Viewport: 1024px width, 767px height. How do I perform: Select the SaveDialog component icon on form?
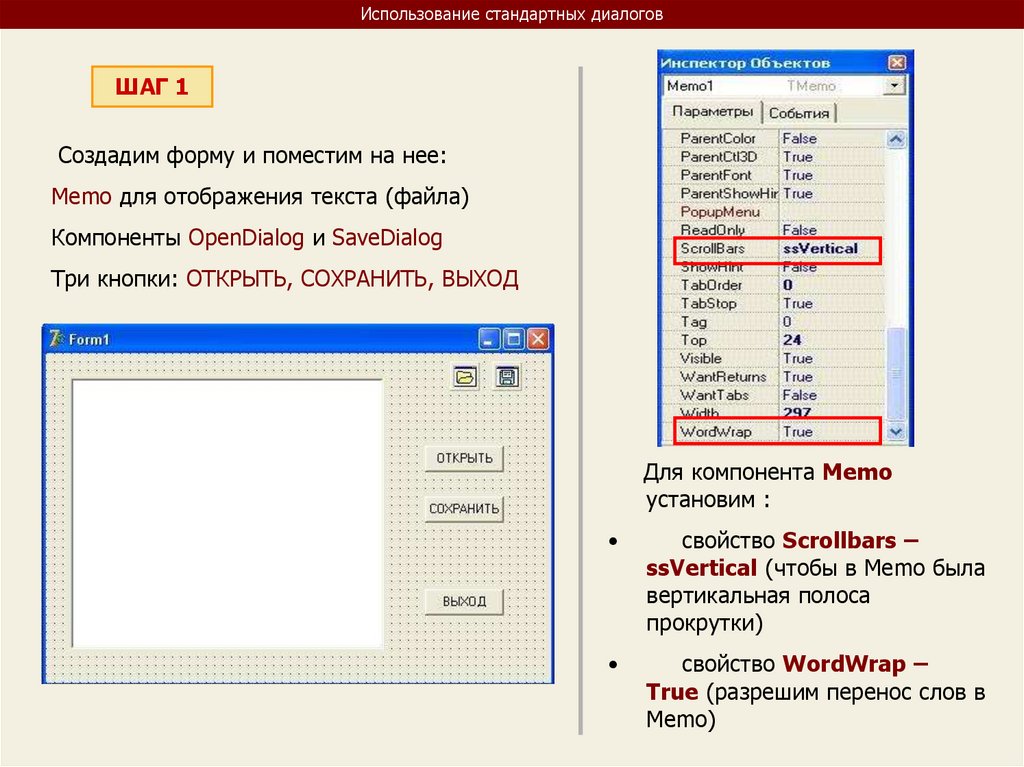[x=507, y=377]
